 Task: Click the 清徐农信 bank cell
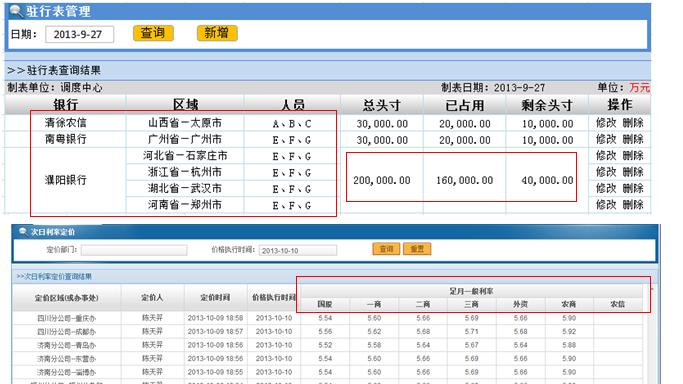tap(65, 123)
